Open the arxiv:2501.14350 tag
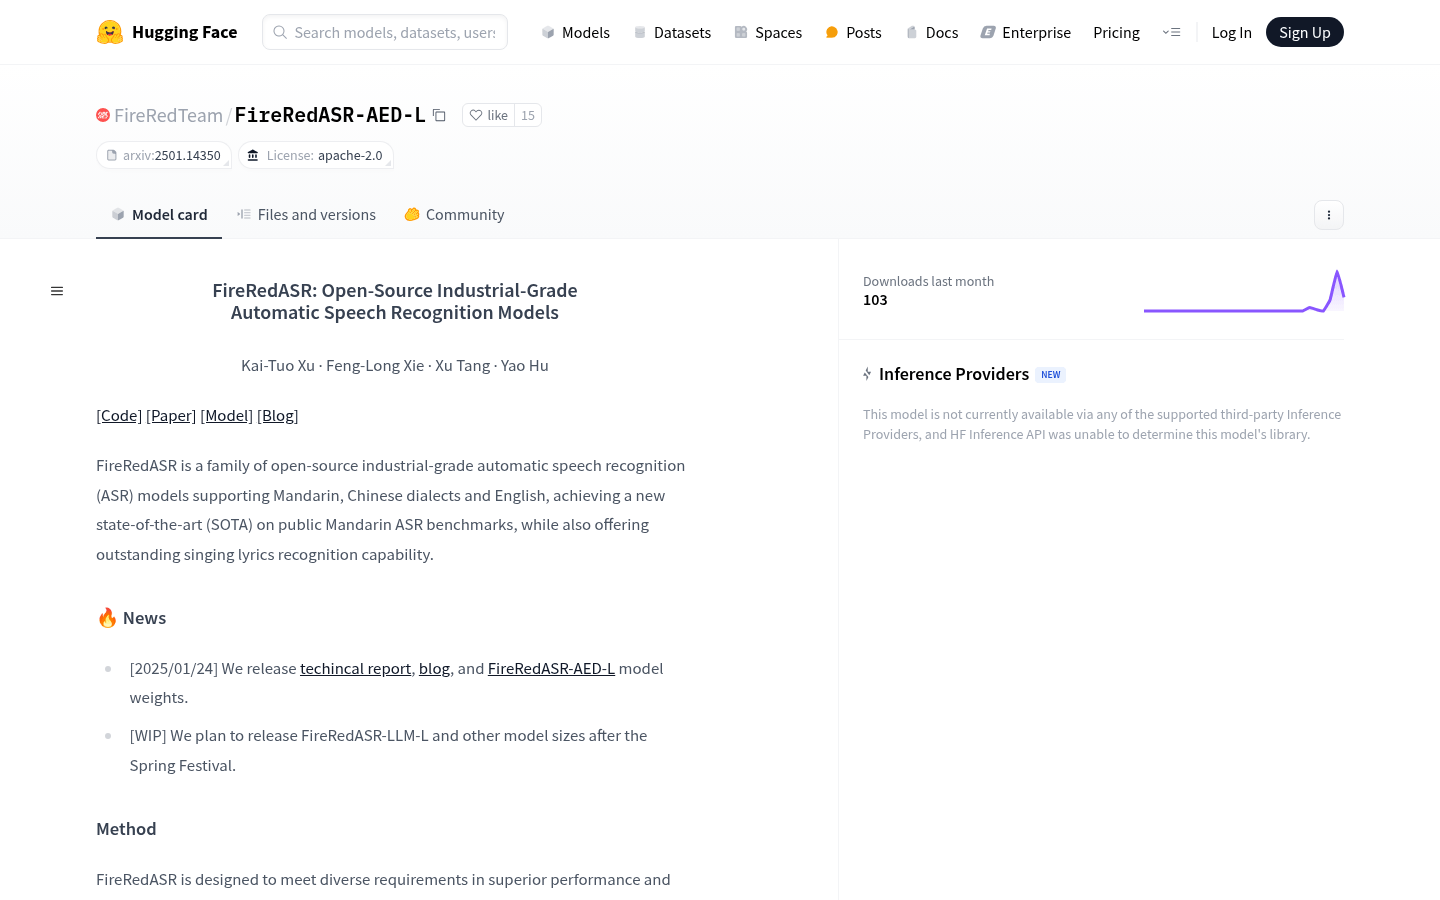 tap(164, 155)
